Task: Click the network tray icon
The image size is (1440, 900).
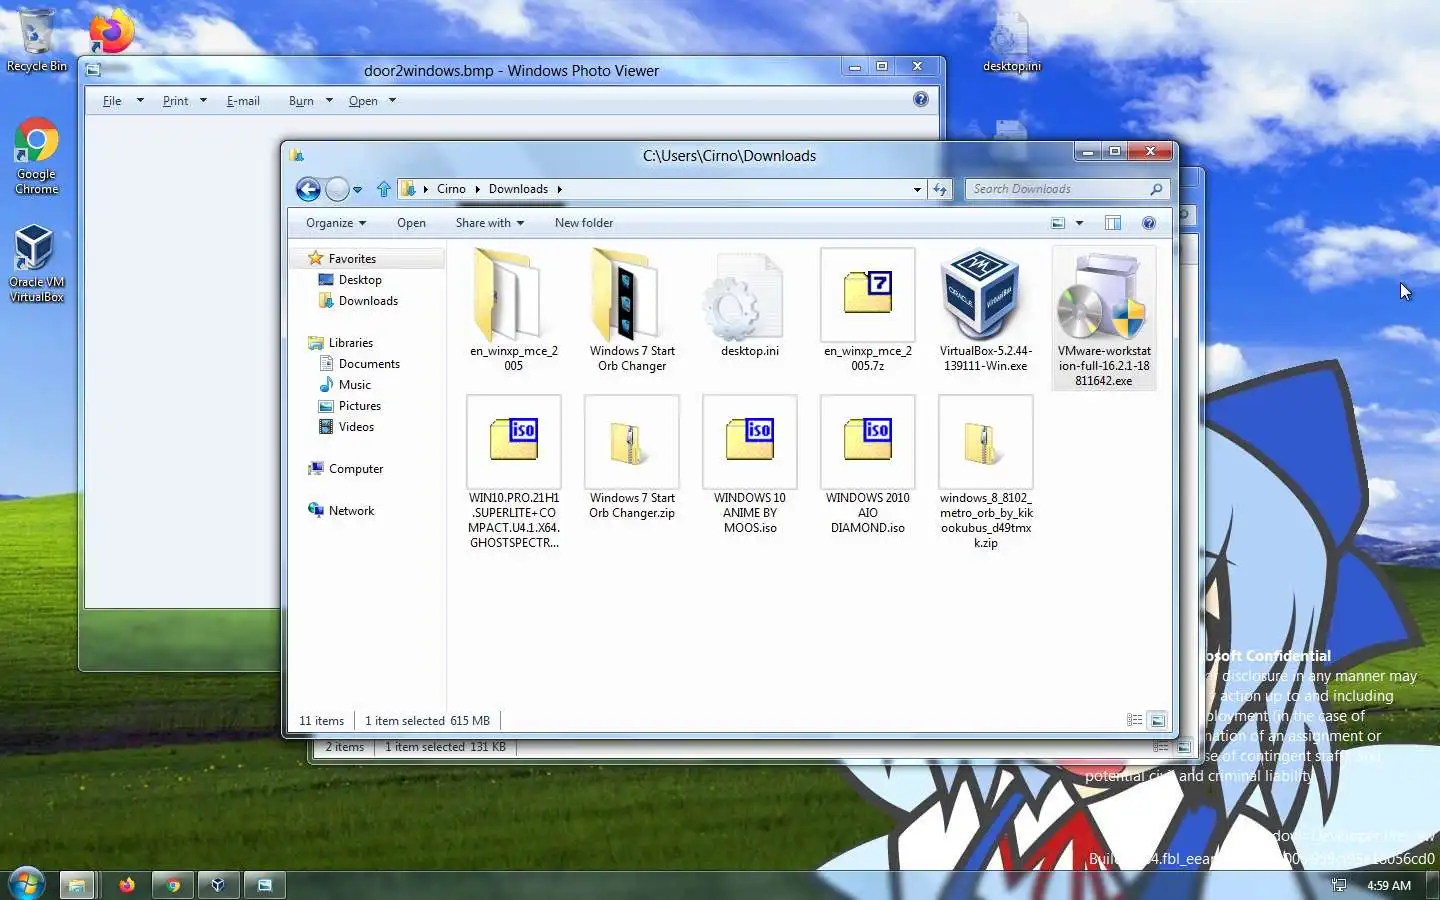Action: (x=1339, y=885)
